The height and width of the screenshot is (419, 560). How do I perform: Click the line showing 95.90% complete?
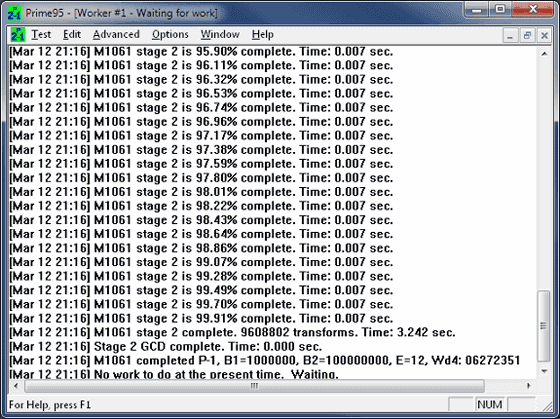point(201,52)
